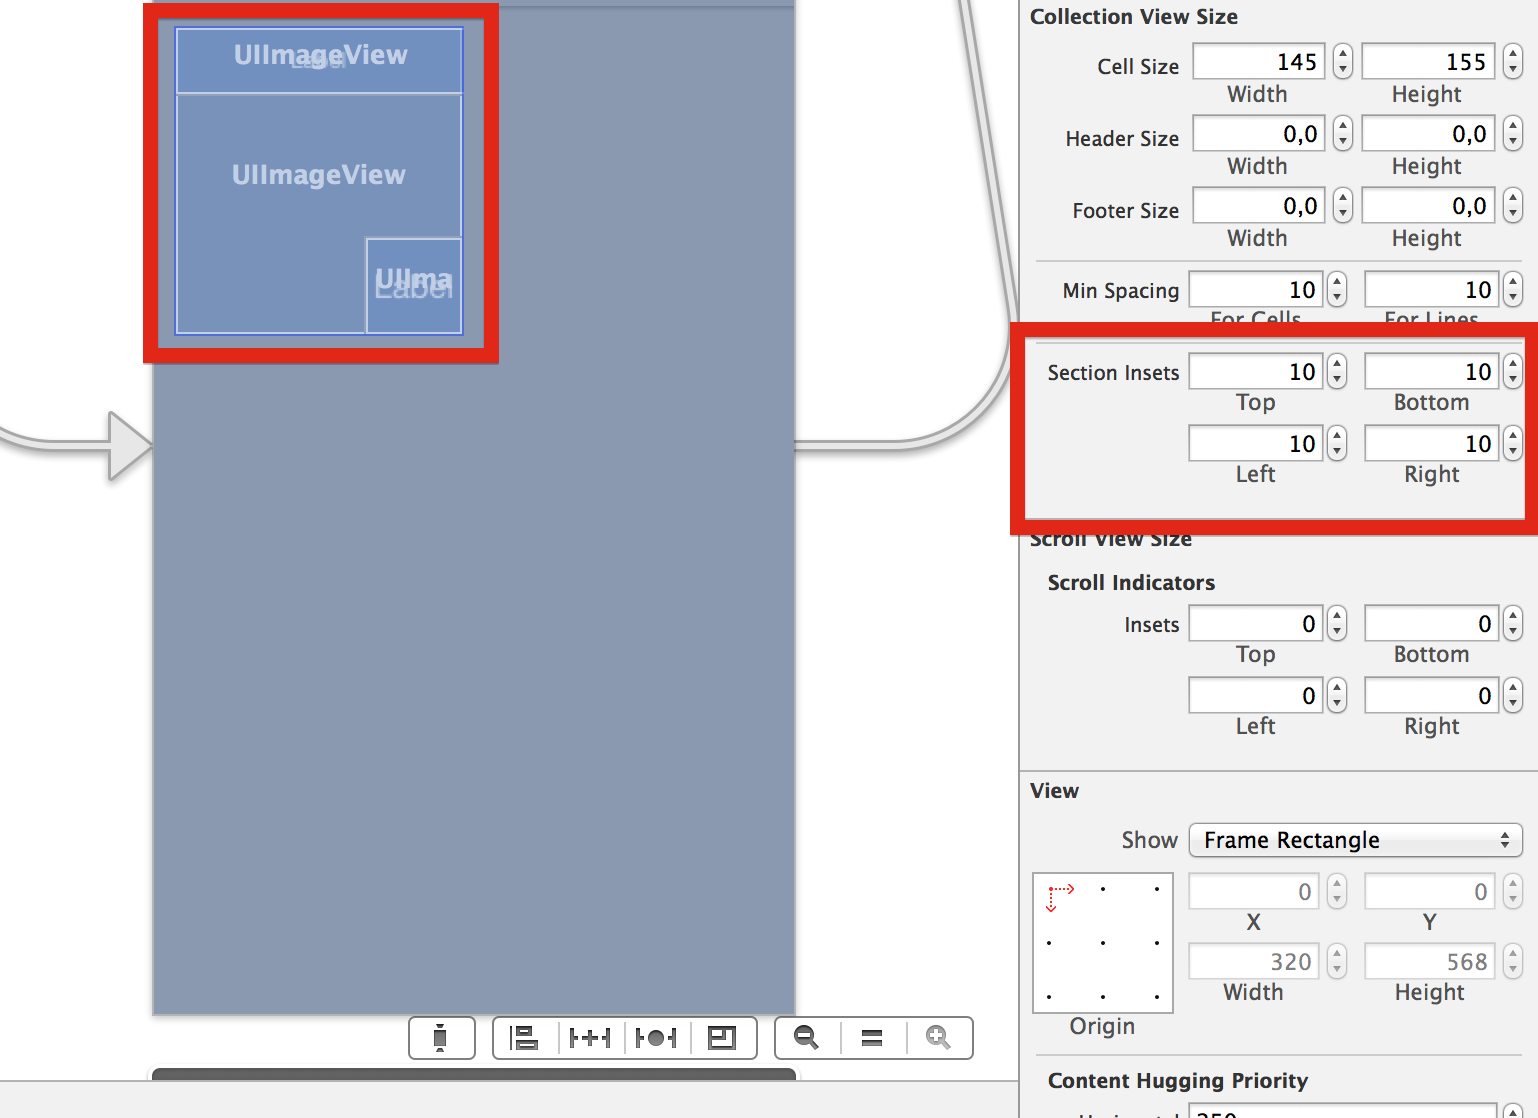Edit Section Insets Bottom field

pyautogui.click(x=1432, y=372)
